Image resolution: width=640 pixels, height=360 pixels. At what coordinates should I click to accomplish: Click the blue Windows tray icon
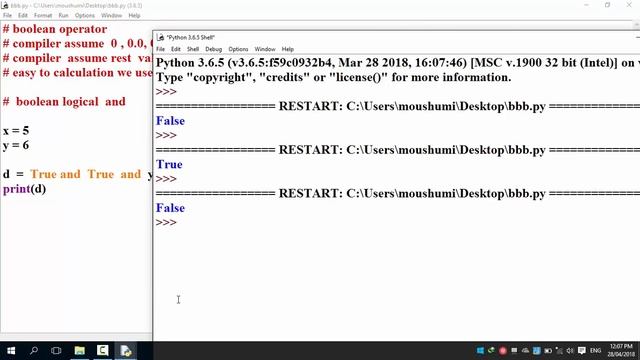(x=480, y=351)
